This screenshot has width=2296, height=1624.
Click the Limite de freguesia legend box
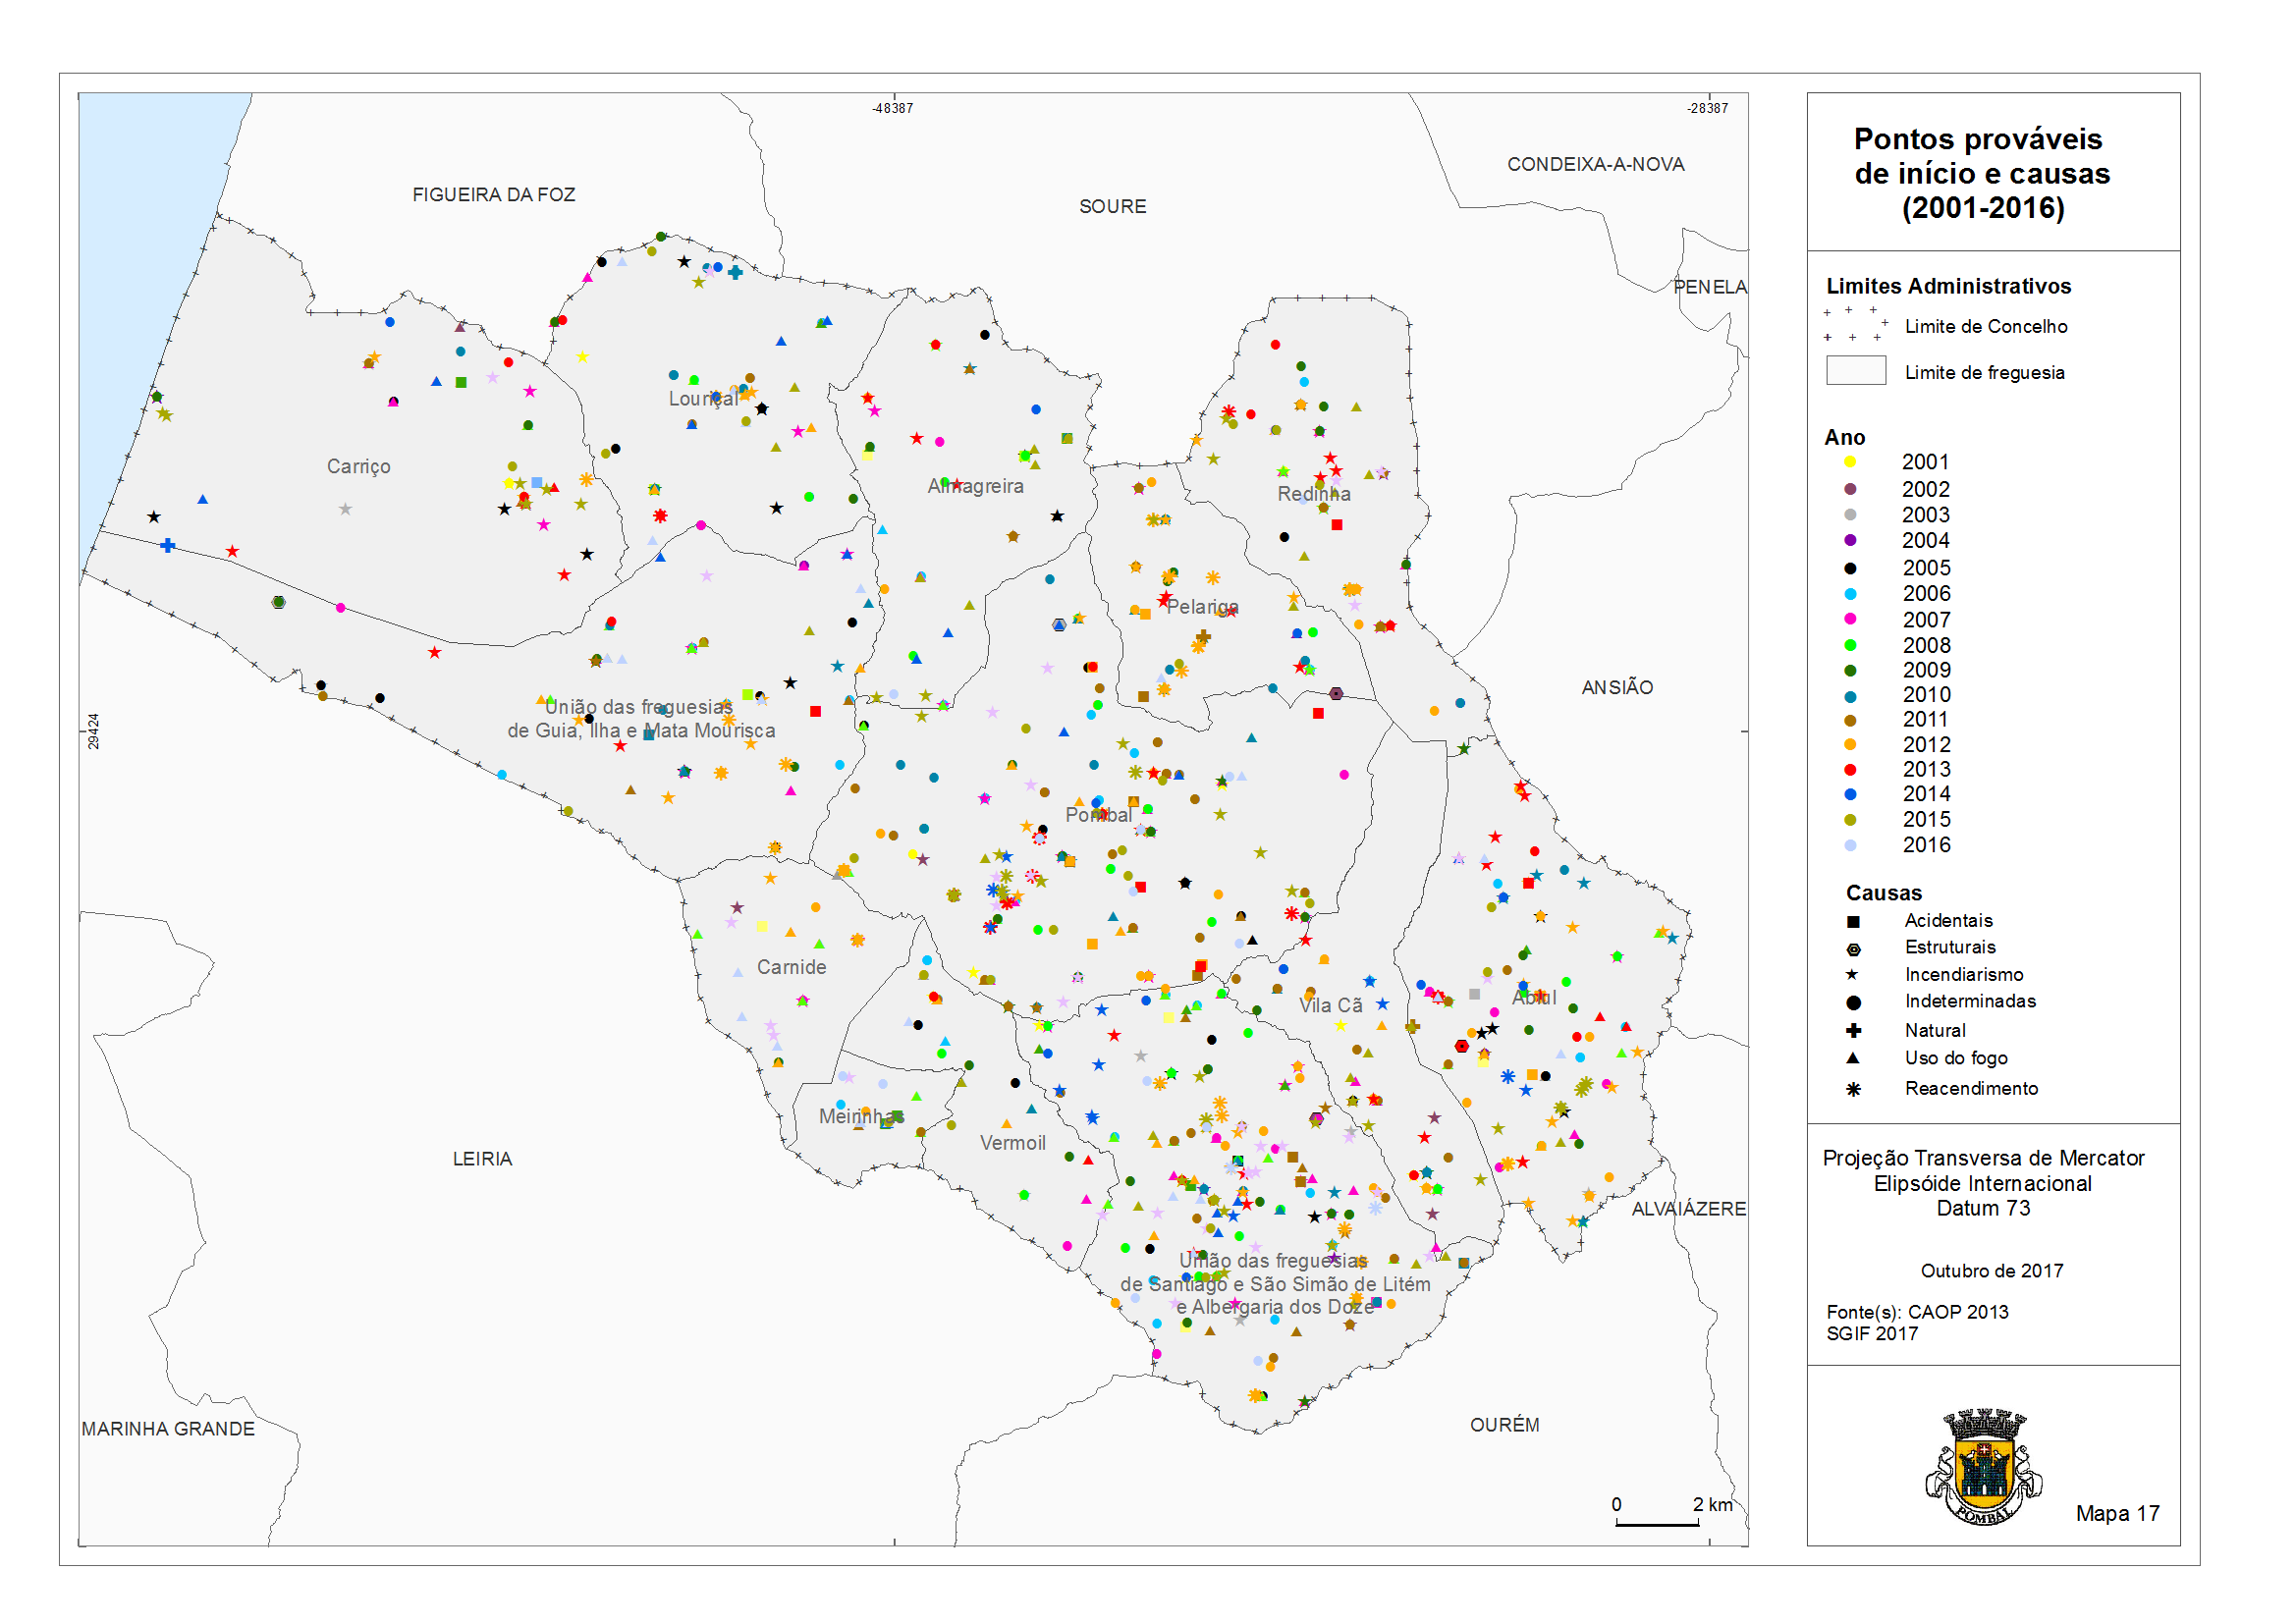[1856, 371]
